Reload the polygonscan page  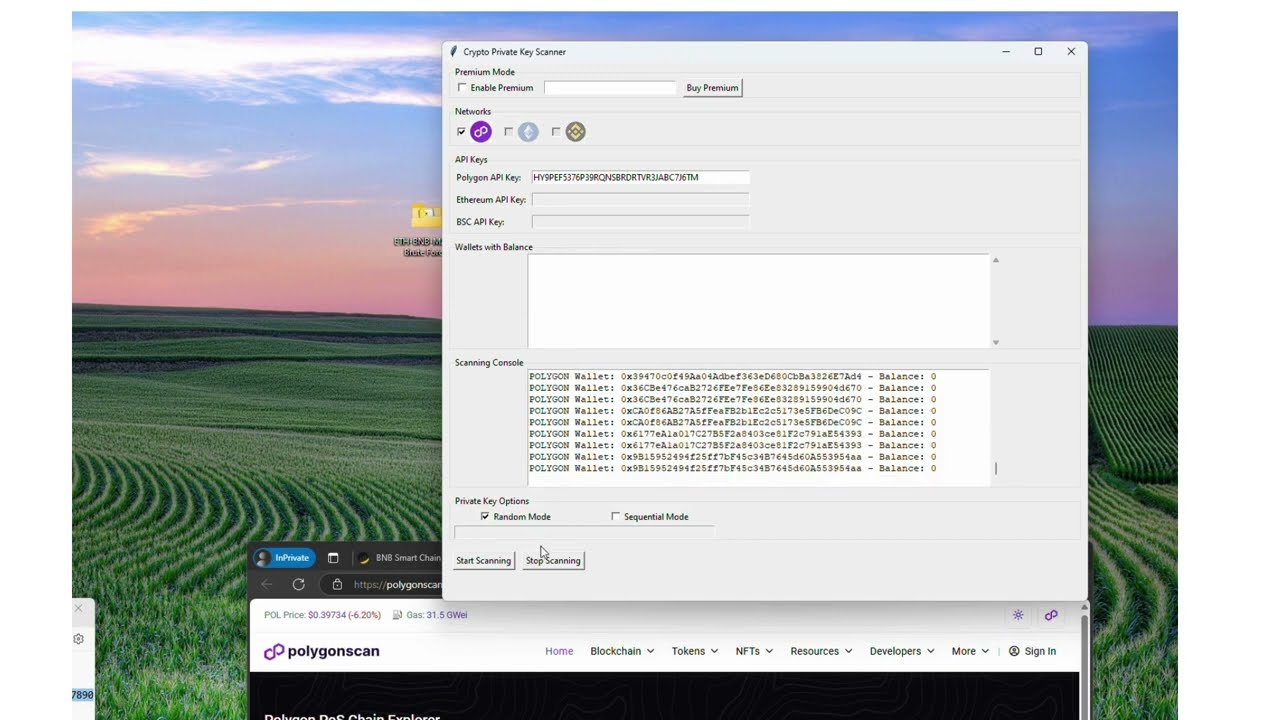pos(298,584)
